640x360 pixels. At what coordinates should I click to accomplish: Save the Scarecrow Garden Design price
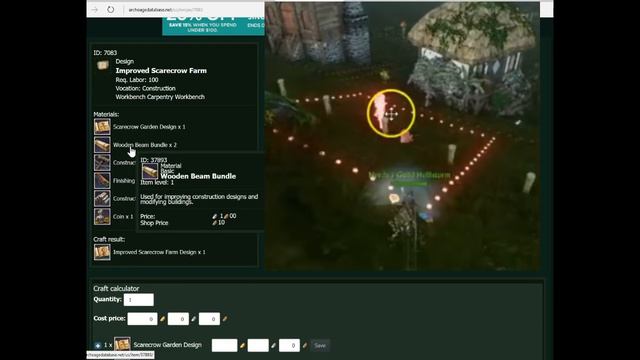pos(320,345)
